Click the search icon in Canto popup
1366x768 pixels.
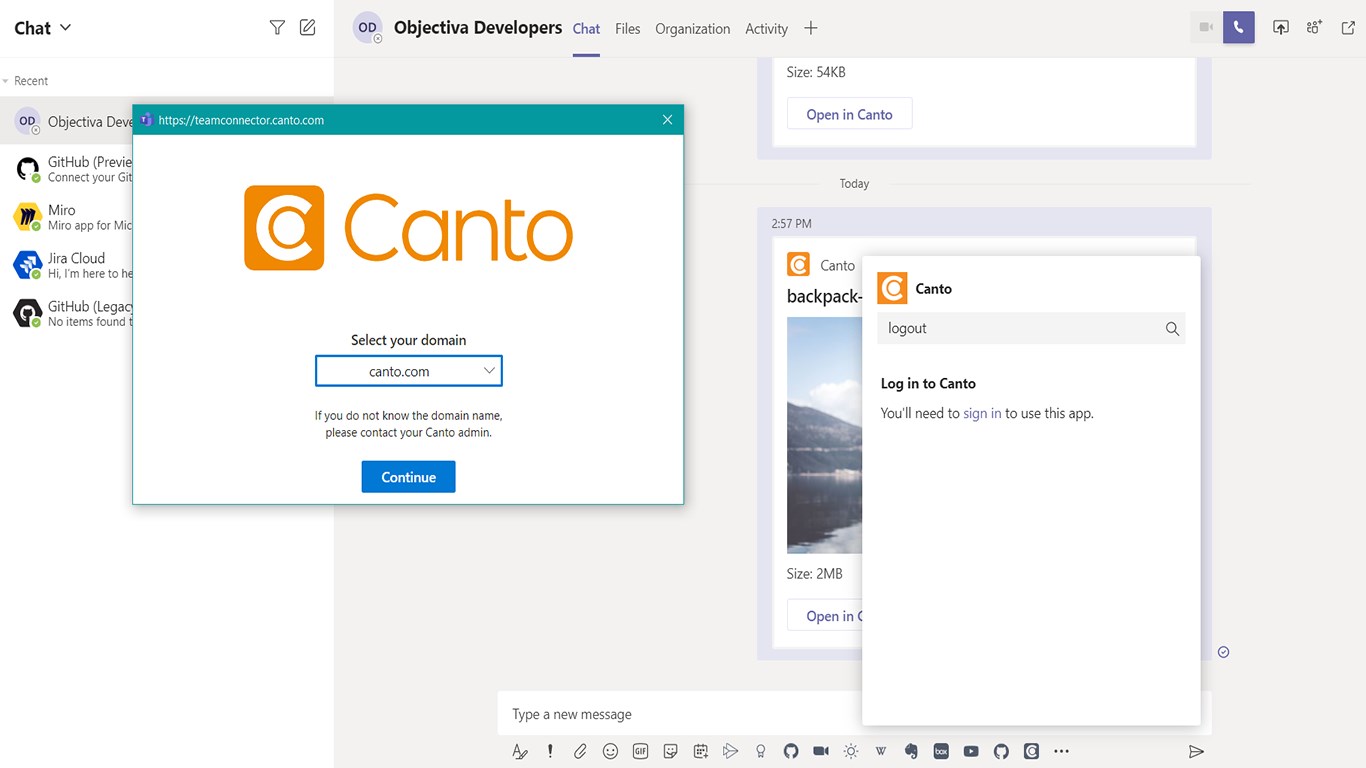(x=1172, y=329)
